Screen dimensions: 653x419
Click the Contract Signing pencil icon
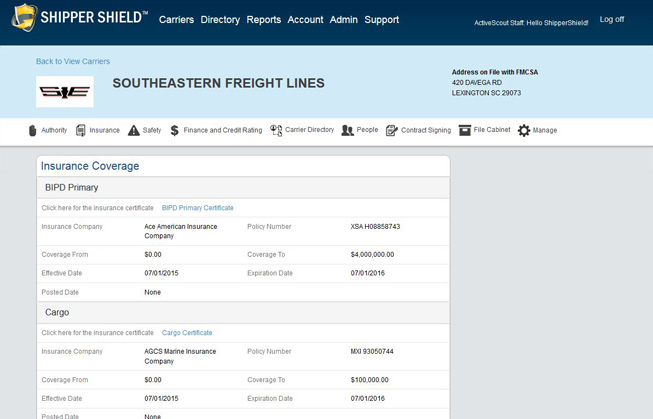click(392, 131)
